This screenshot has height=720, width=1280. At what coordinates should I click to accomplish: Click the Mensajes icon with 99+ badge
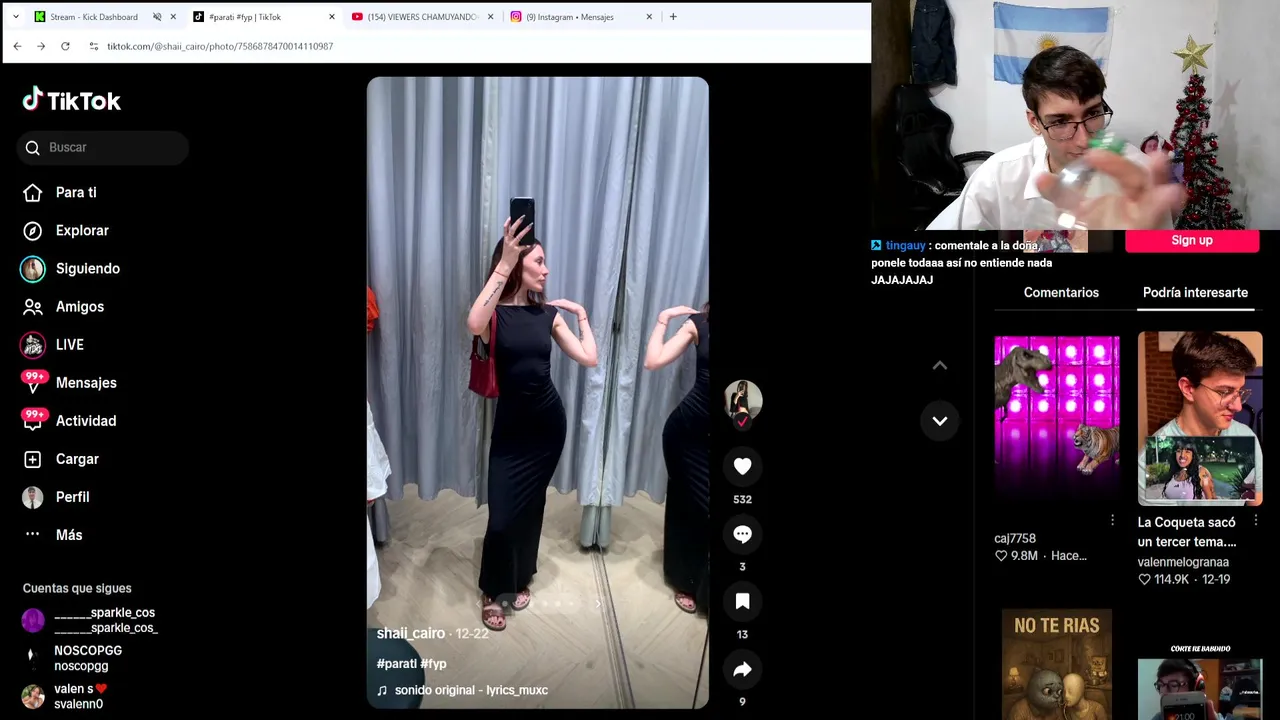point(33,383)
